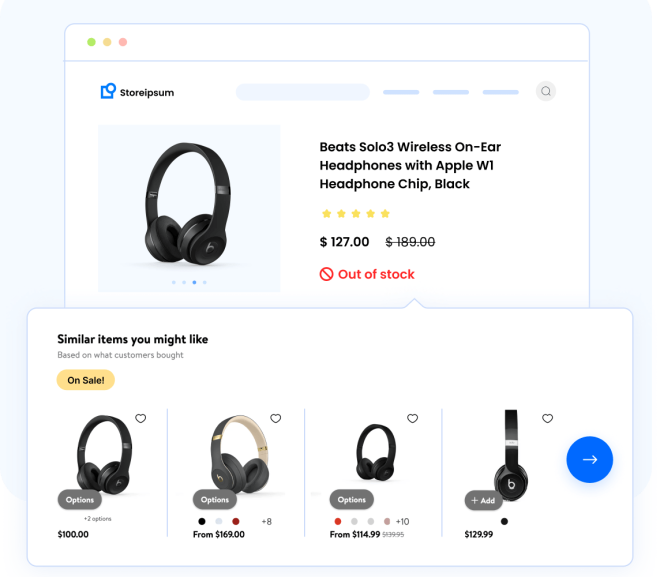660x577 pixels.
Task: Click the + Add button on $129.99 headphones
Action: 483,500
